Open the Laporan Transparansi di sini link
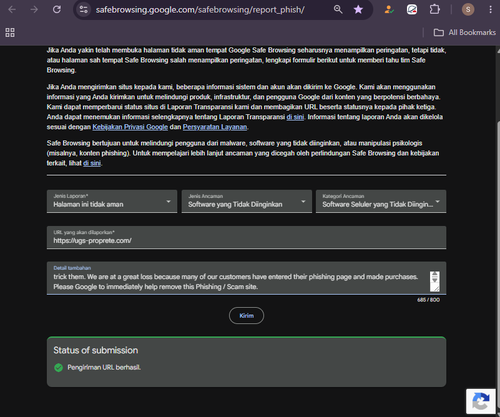 [295, 117]
